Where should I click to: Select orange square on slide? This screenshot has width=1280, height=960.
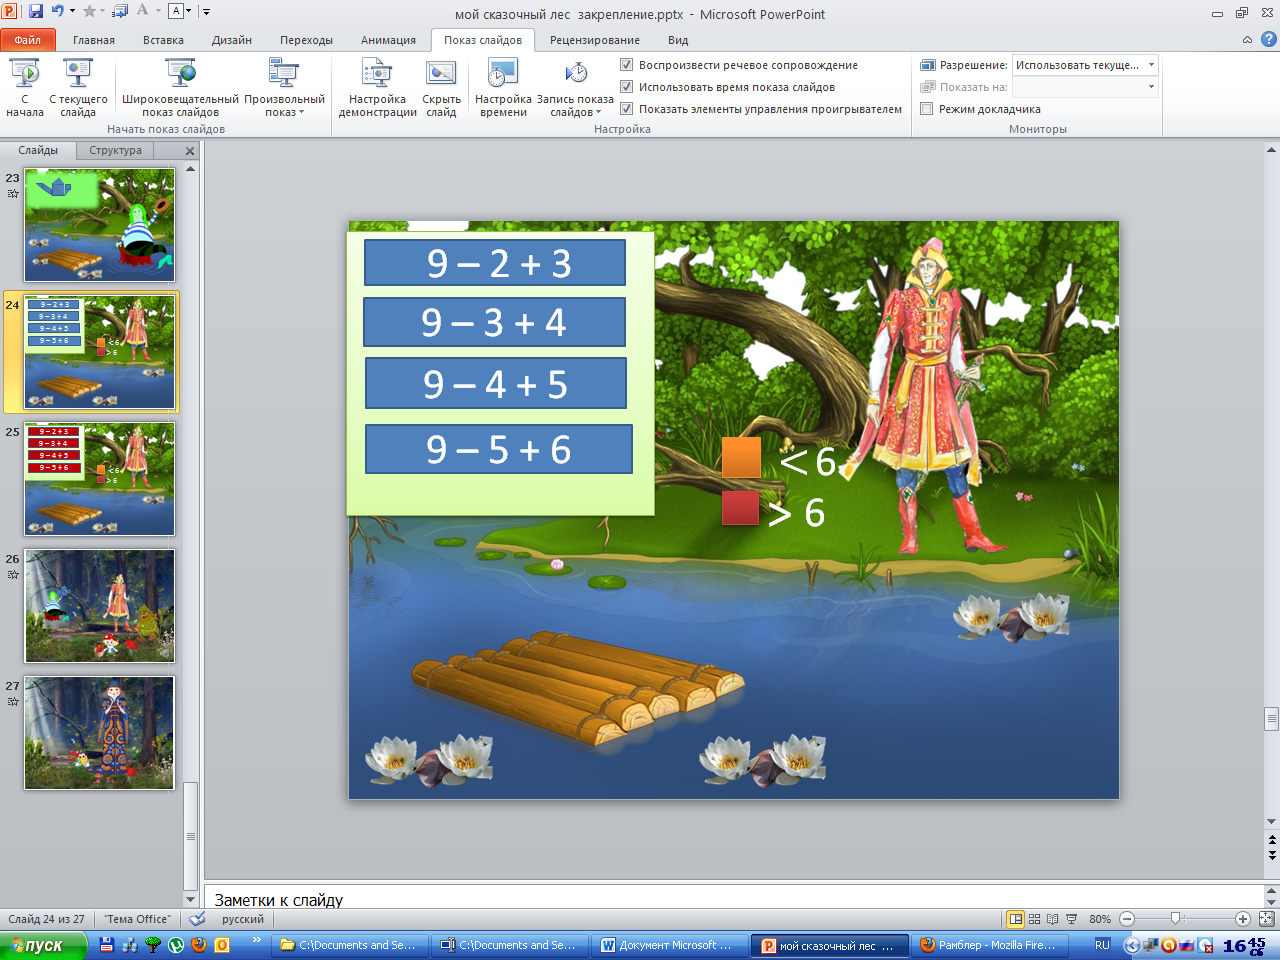click(x=741, y=457)
